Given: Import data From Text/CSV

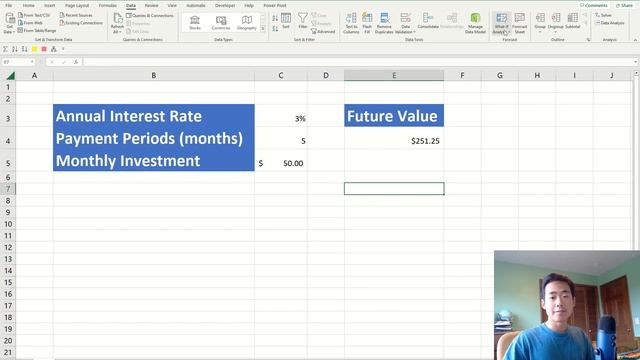Looking at the screenshot, I should (34, 15).
